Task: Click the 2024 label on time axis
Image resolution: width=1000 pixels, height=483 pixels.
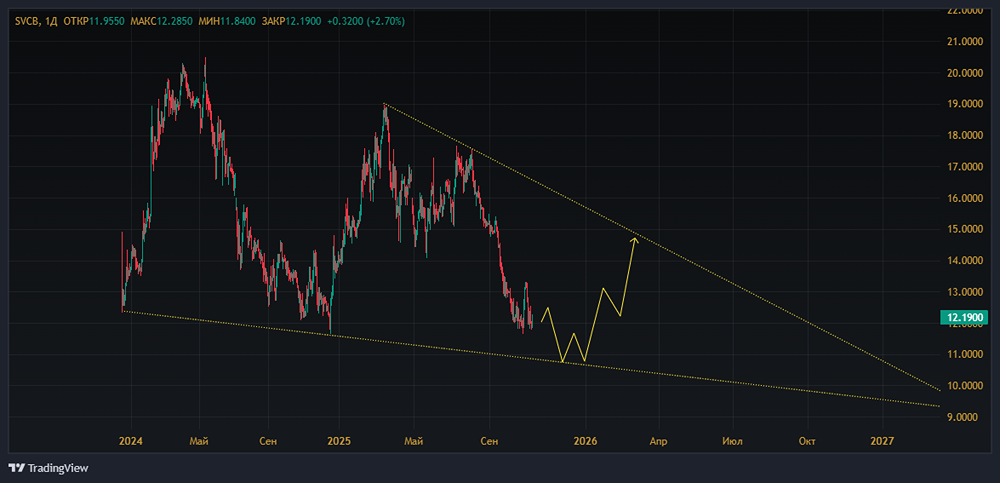Action: (131, 441)
